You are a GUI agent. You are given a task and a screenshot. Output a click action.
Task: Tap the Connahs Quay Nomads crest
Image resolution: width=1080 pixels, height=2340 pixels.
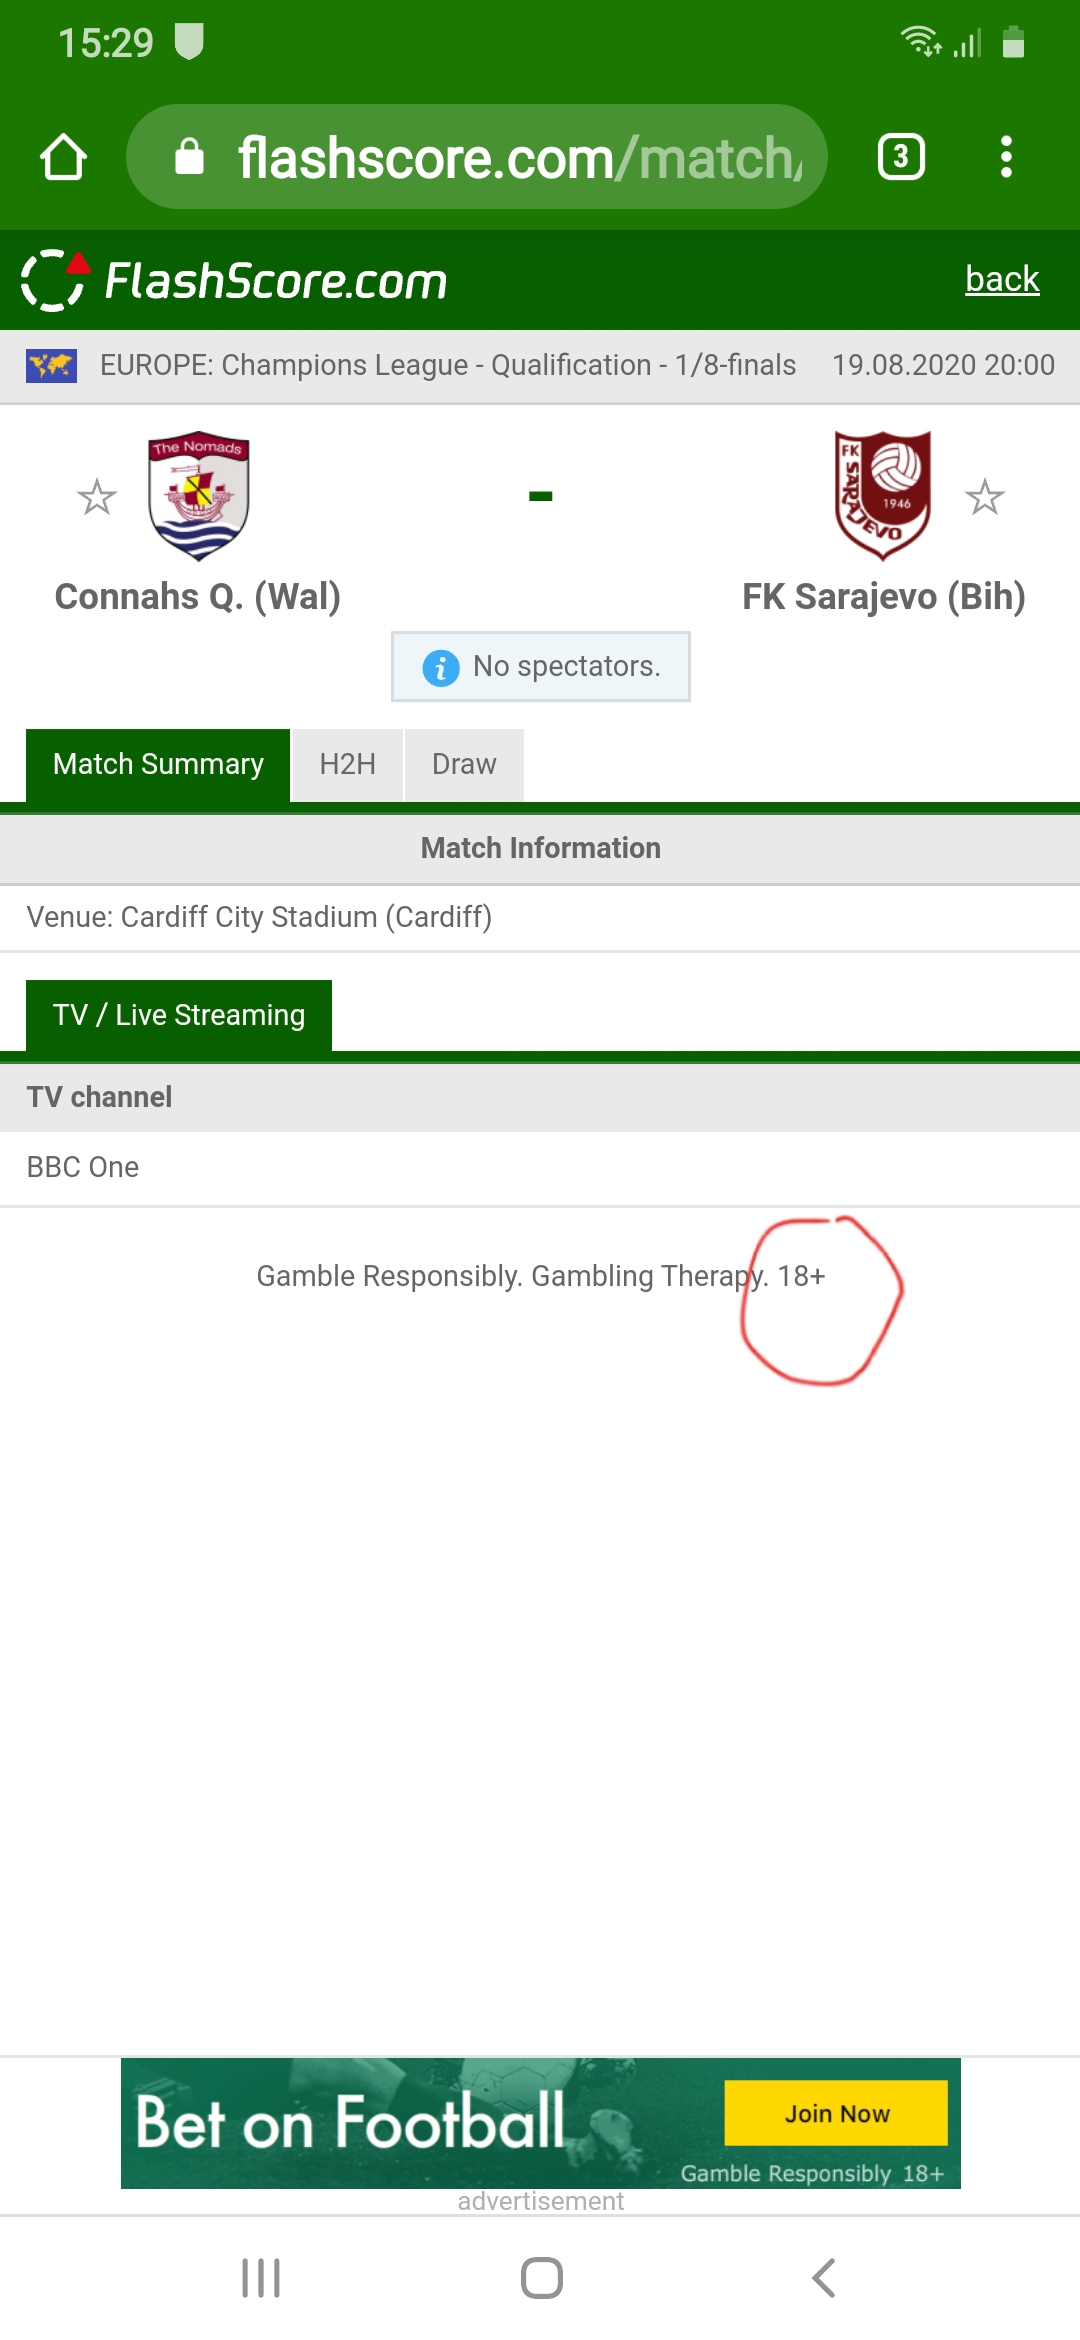[198, 496]
